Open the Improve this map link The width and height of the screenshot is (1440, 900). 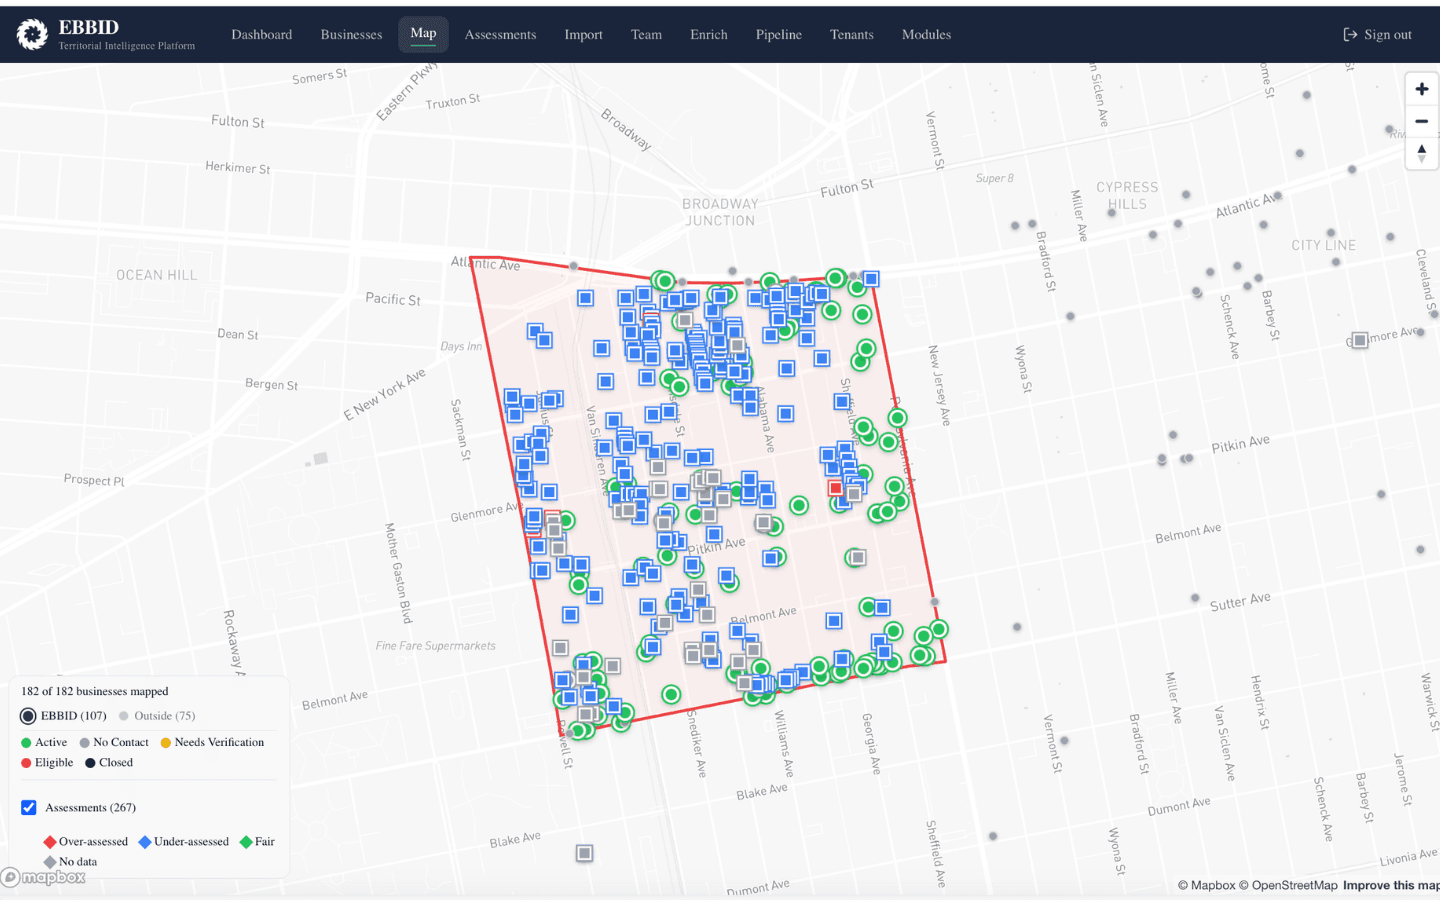pyautogui.click(x=1390, y=885)
